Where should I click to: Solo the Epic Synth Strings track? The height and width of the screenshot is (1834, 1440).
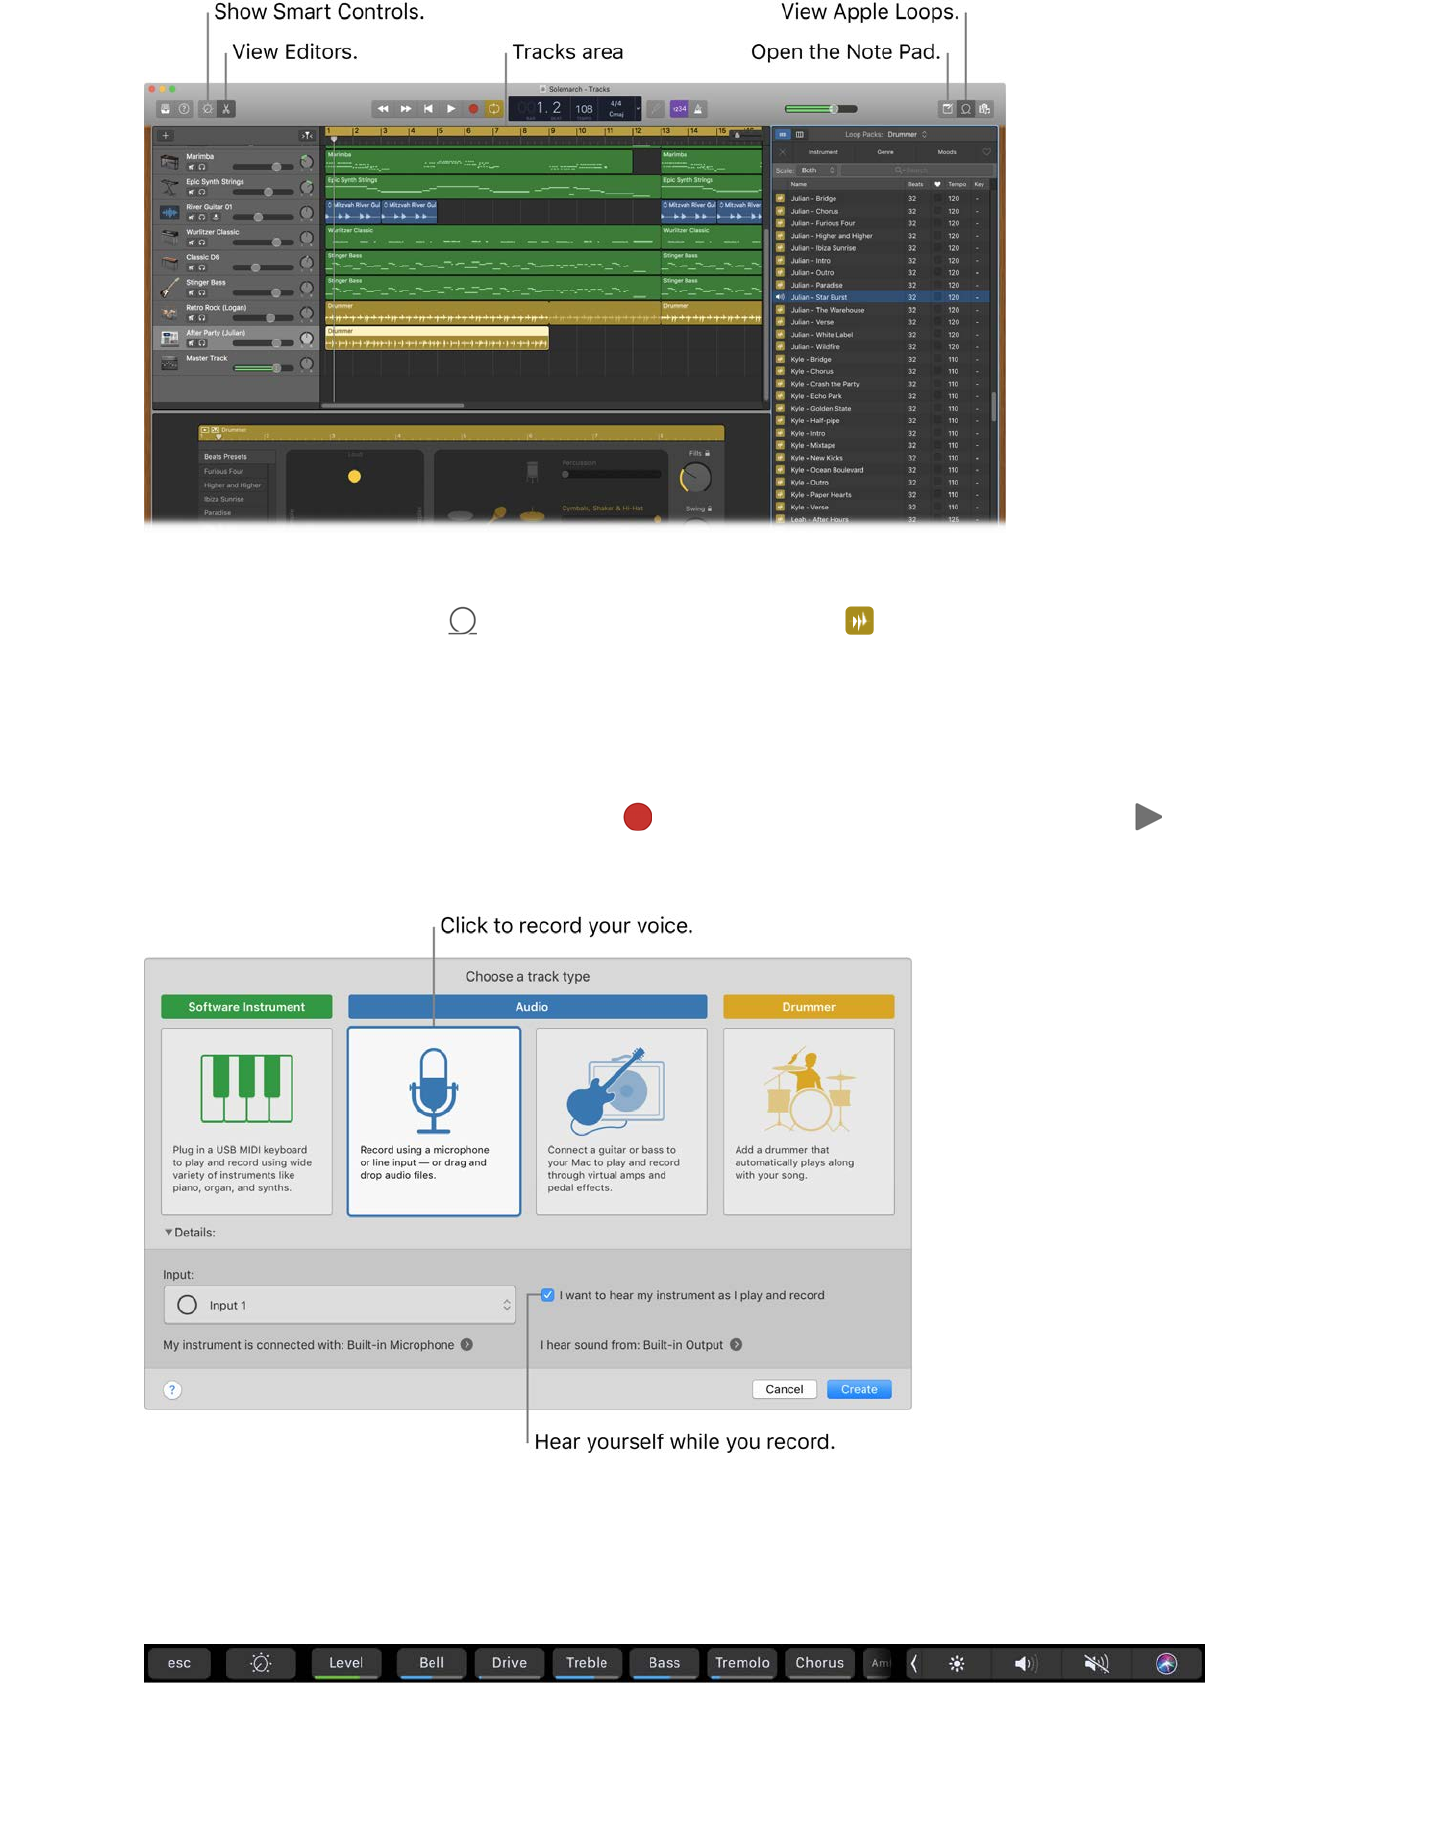(x=202, y=192)
